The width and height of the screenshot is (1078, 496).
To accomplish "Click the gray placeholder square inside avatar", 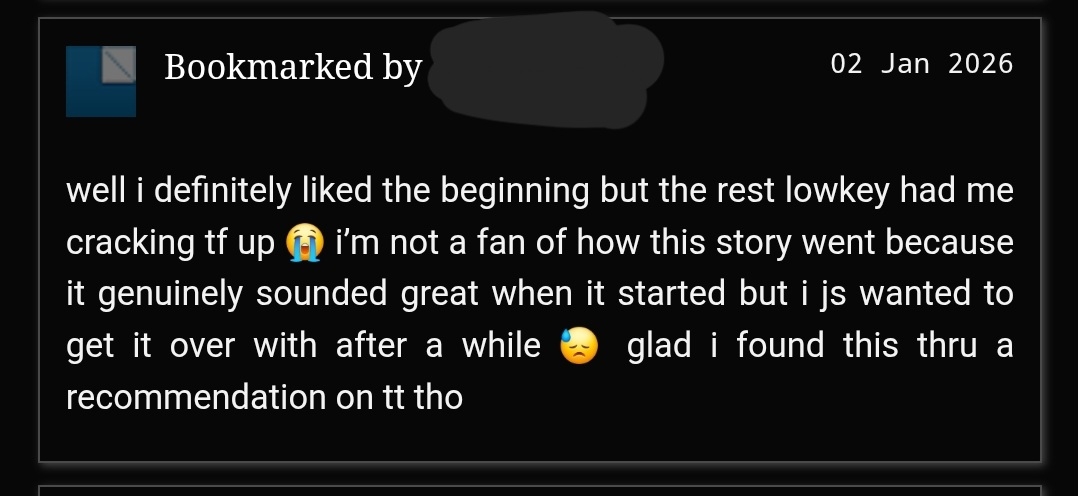I will tap(118, 65).
